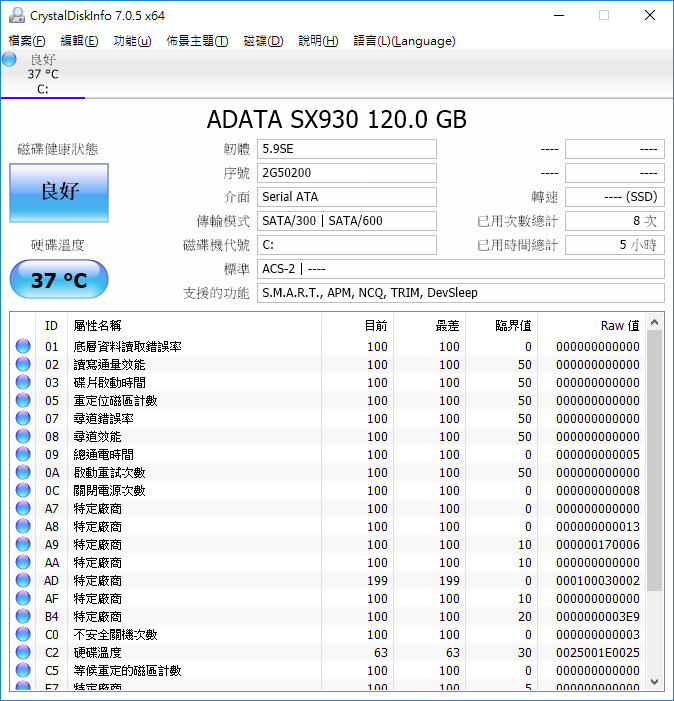Viewport: 674px width, 701px height.
Task: Click the scroll up arrow of the attribute list
Action: (x=655, y=322)
